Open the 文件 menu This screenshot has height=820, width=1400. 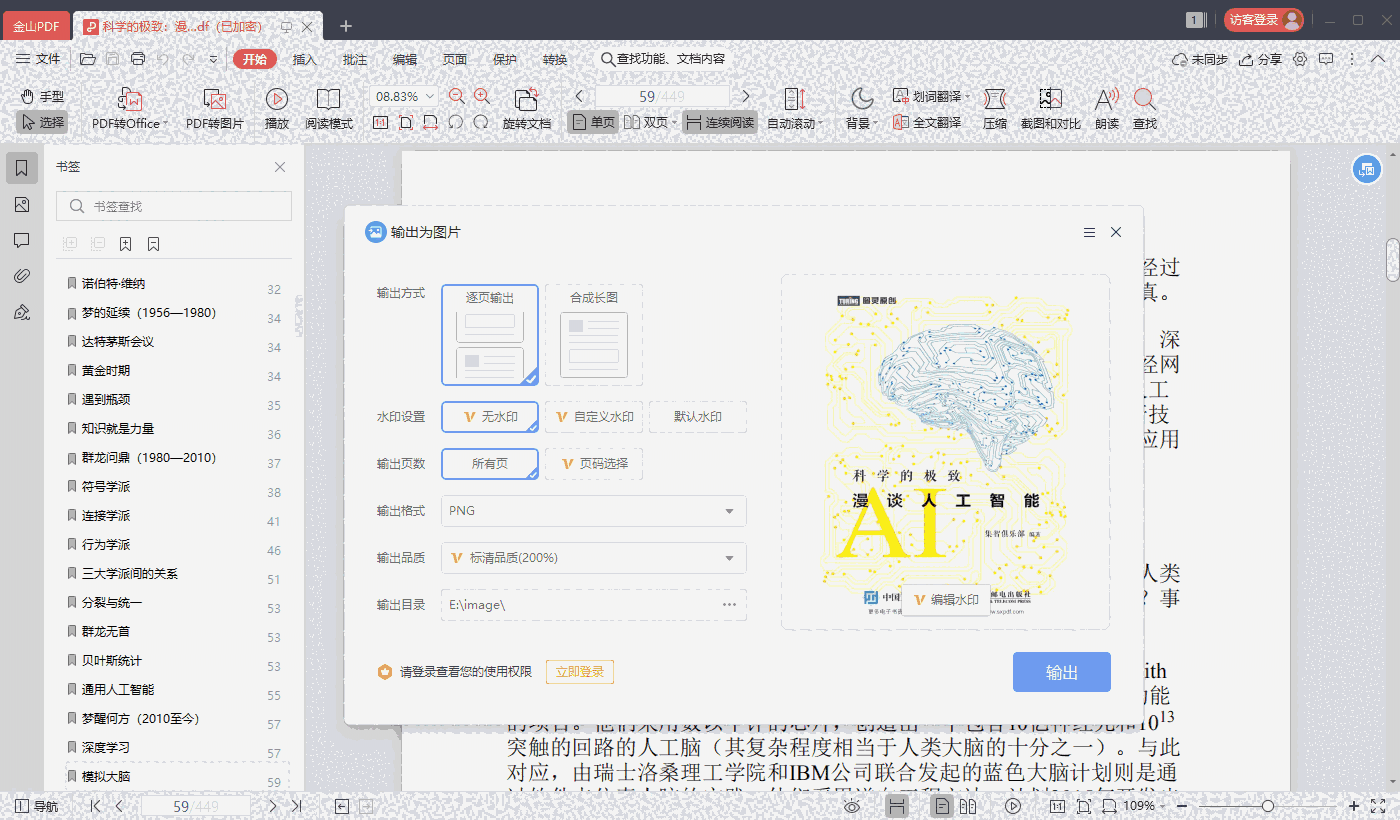tap(39, 59)
